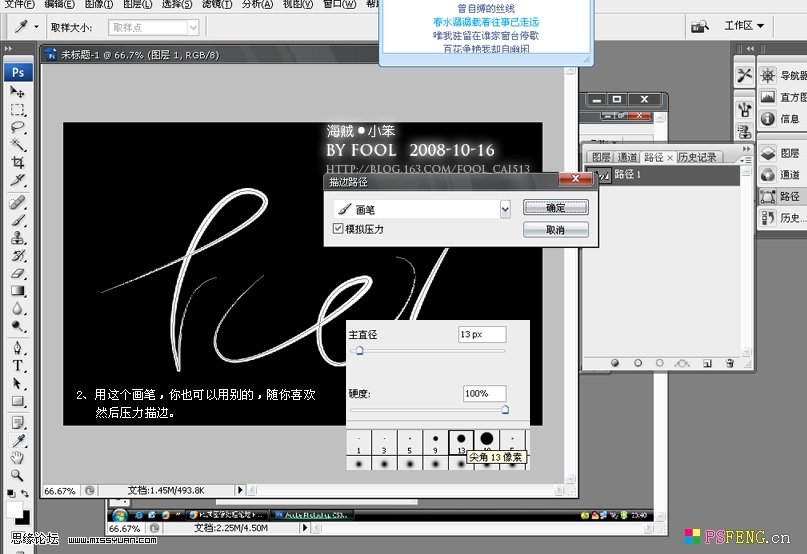Image resolution: width=807 pixels, height=554 pixels.
Task: Open the 工作区 workspace dropdown
Action: click(x=744, y=25)
